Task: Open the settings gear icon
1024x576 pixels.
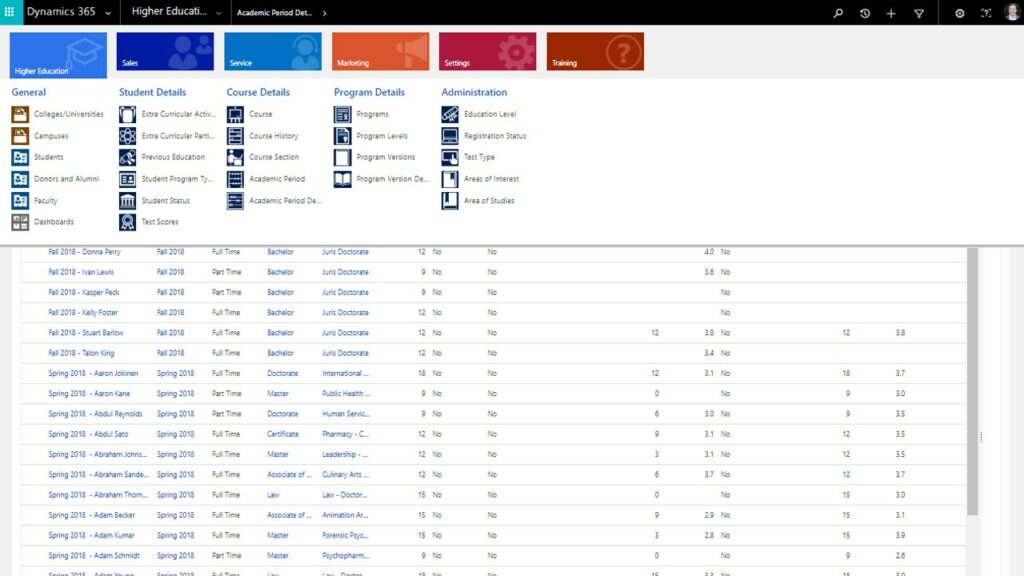Action: point(959,12)
